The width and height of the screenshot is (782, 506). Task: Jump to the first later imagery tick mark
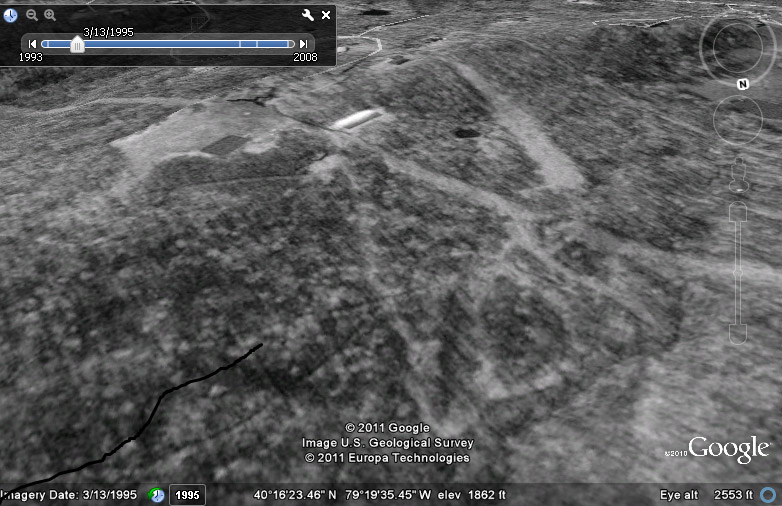240,44
